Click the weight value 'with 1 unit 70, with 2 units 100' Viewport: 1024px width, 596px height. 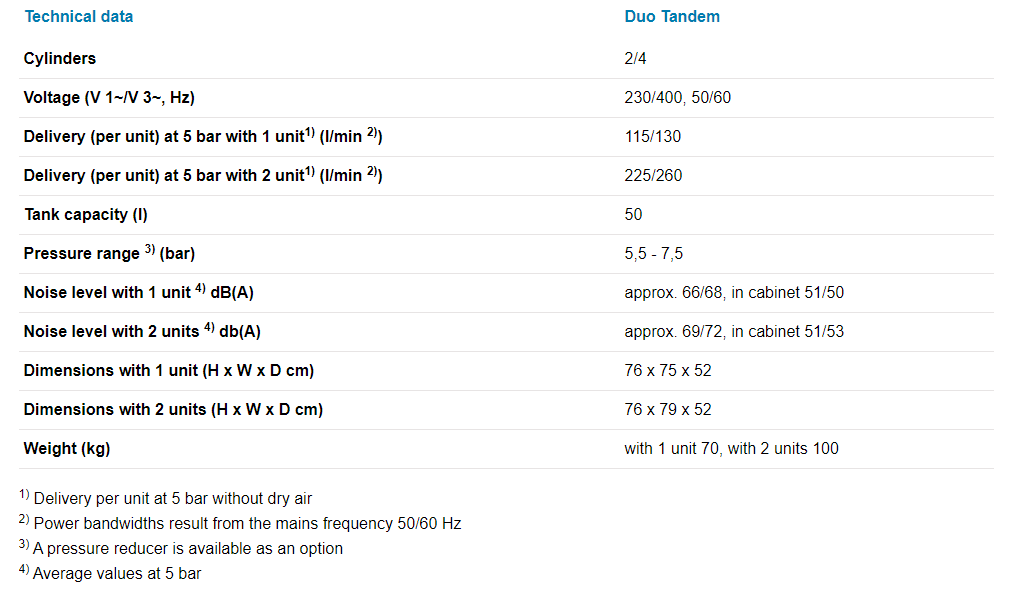click(x=731, y=449)
